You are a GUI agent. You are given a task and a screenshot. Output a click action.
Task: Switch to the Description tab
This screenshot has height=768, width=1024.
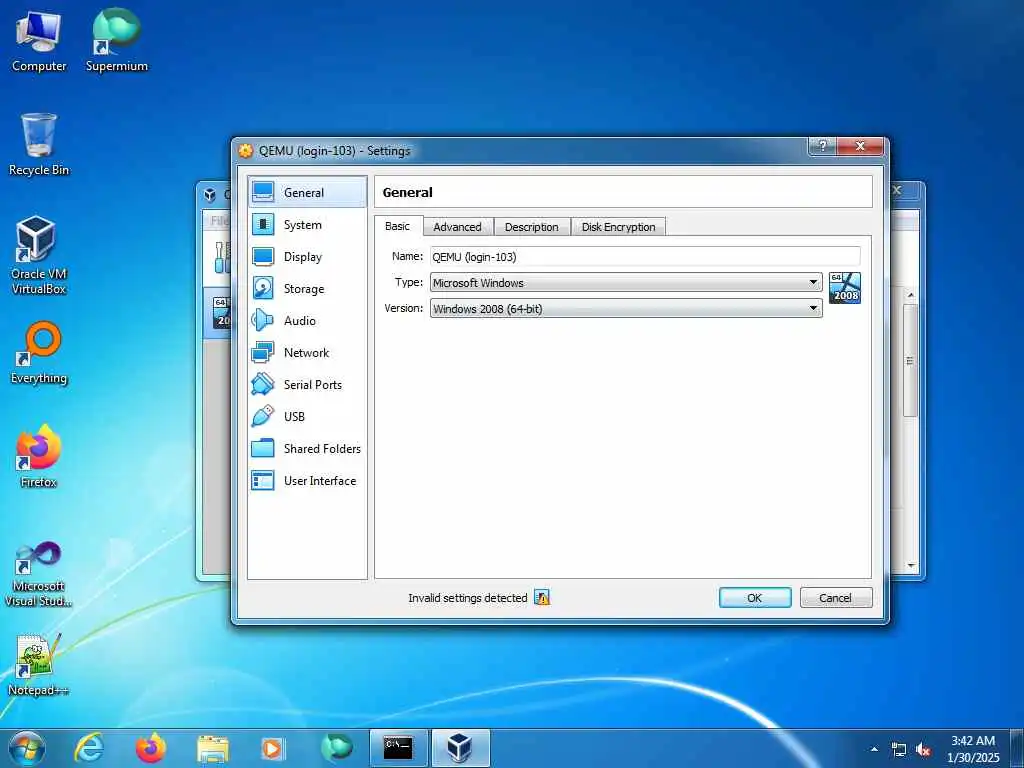pyautogui.click(x=532, y=227)
